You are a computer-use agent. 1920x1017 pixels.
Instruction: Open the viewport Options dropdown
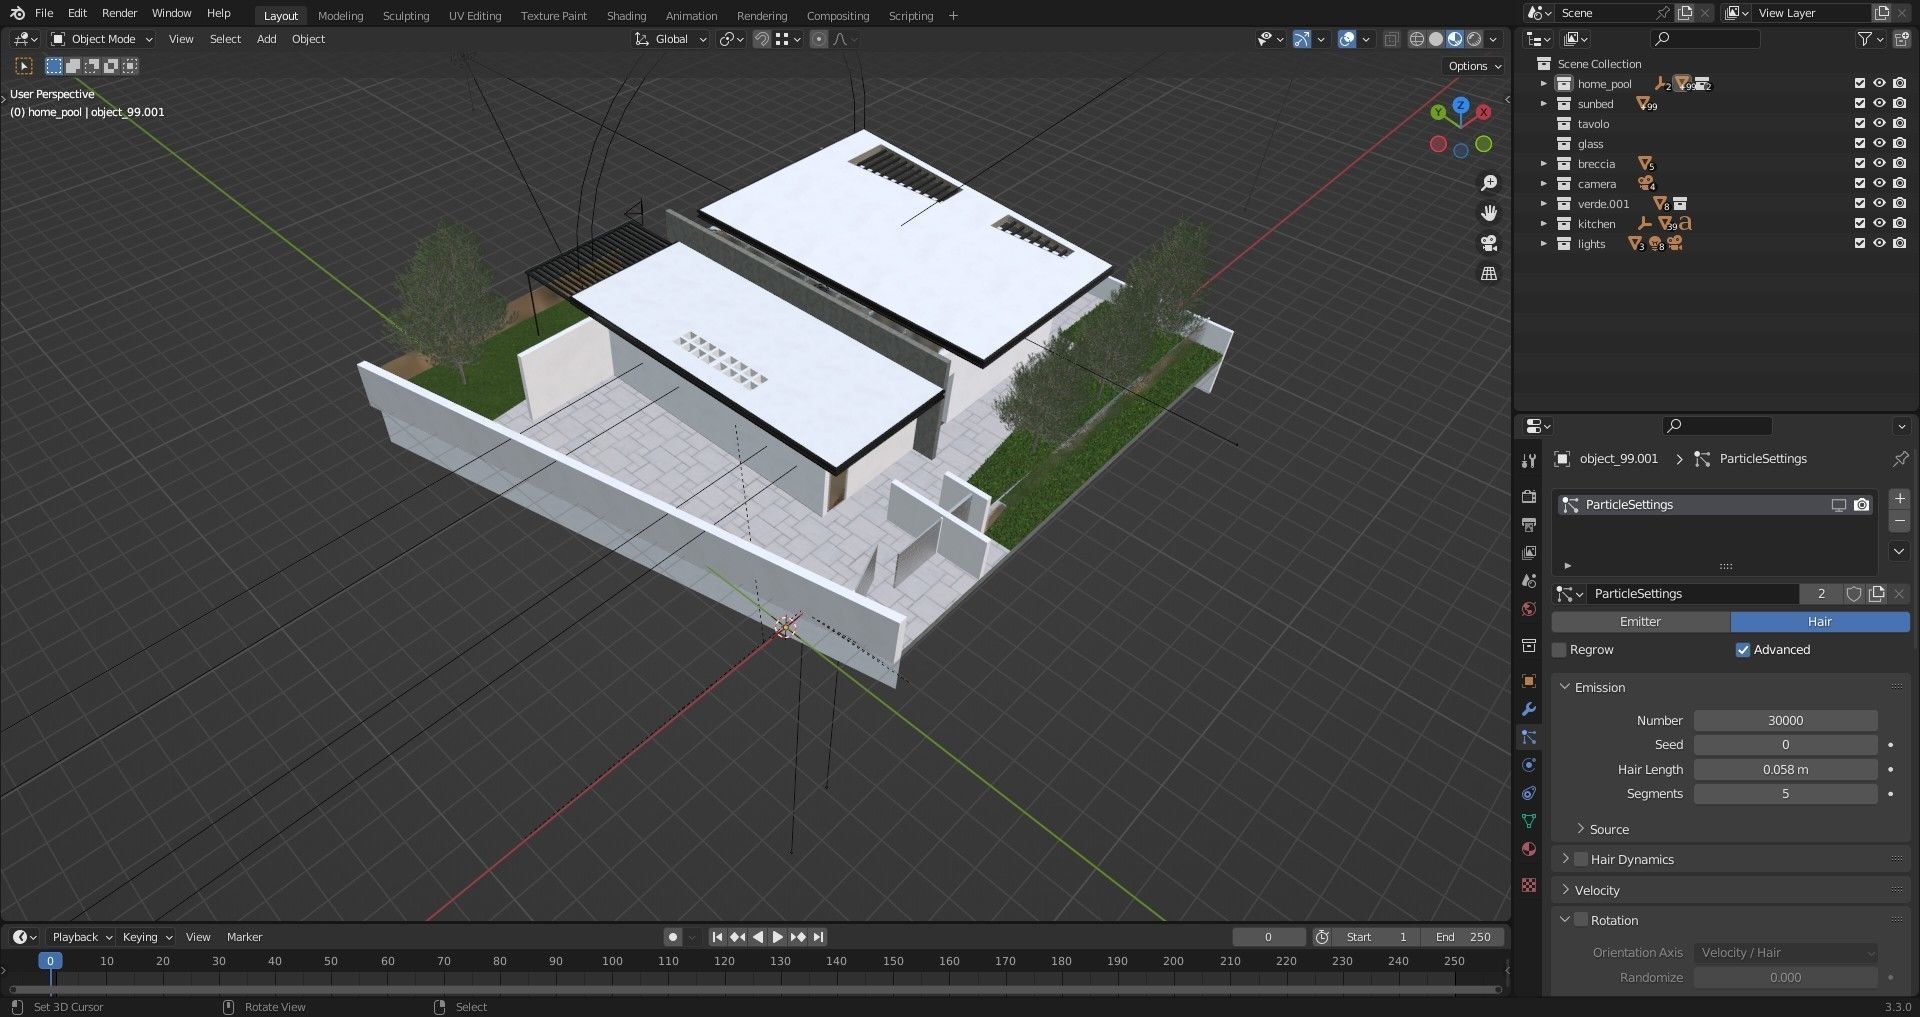coord(1474,66)
